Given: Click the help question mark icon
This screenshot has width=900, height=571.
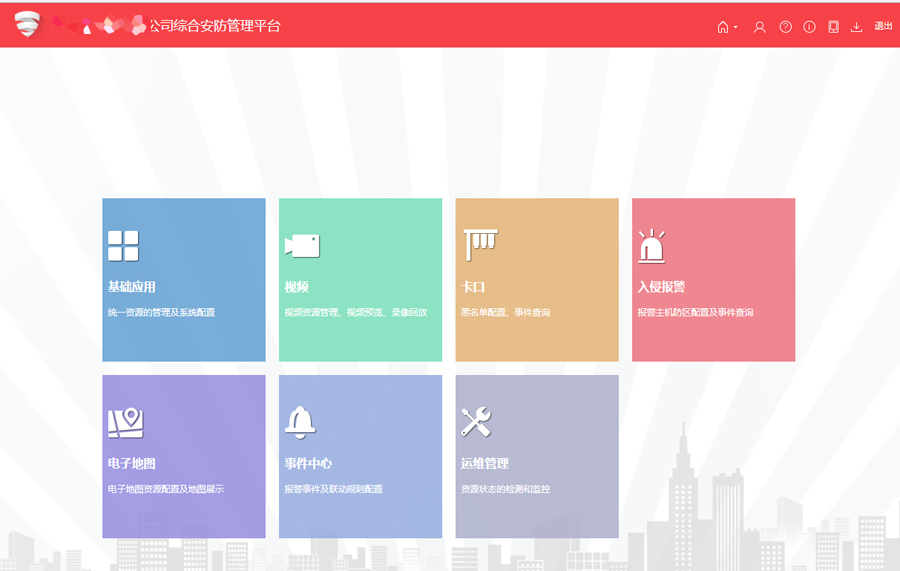Looking at the screenshot, I should (785, 27).
